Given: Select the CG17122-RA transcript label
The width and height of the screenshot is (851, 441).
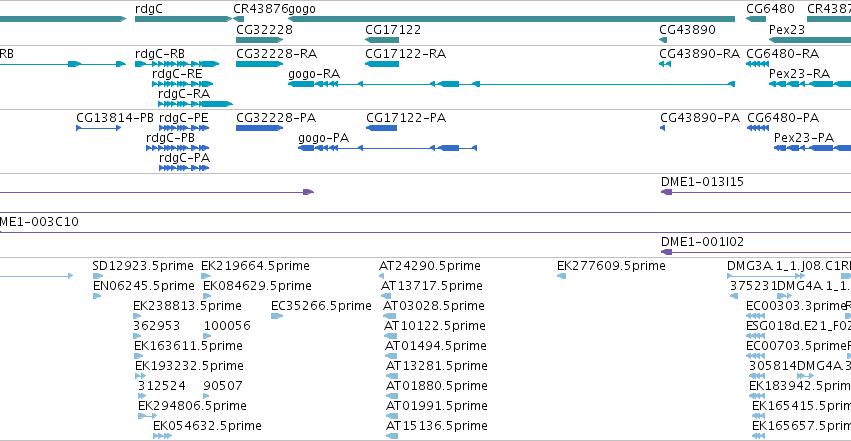Looking at the screenshot, I should tap(405, 54).
